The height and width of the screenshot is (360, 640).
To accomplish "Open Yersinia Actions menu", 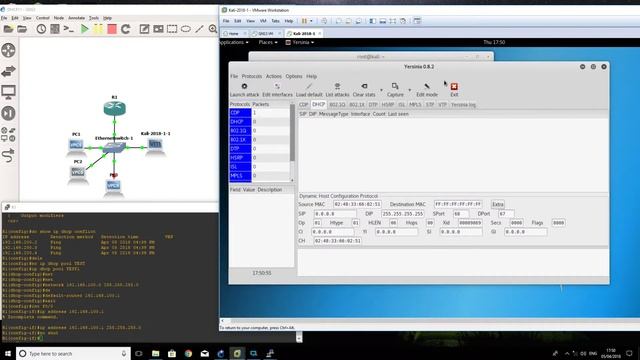I will [x=273, y=76].
